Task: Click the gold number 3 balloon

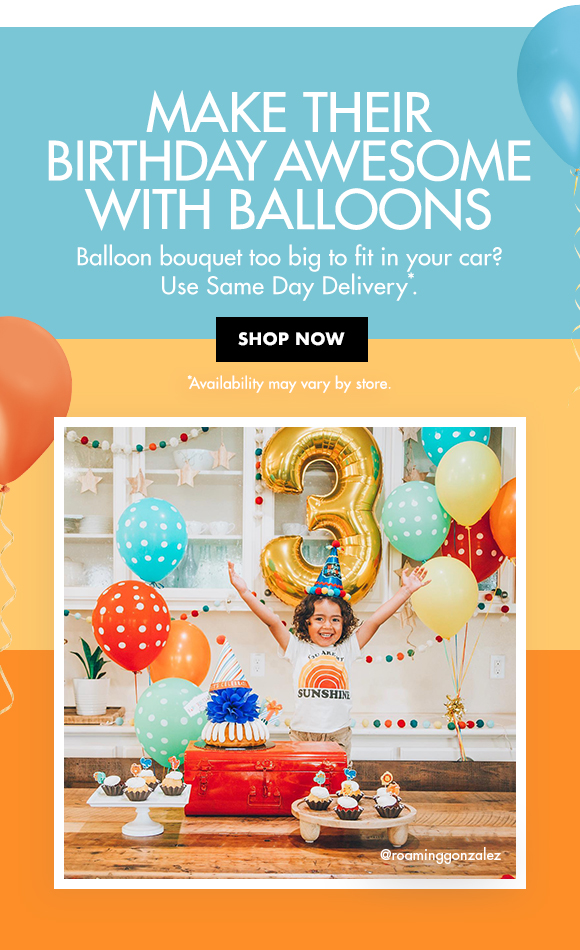Action: click(x=322, y=514)
